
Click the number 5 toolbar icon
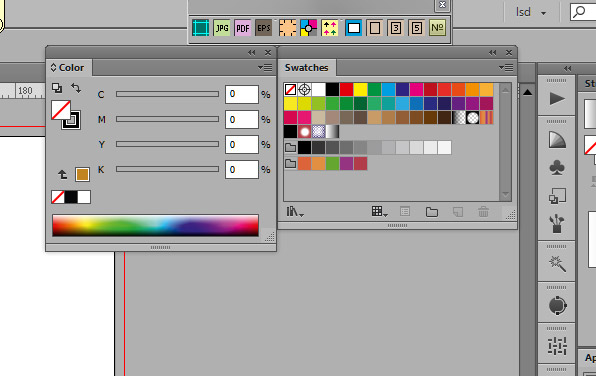tap(417, 28)
